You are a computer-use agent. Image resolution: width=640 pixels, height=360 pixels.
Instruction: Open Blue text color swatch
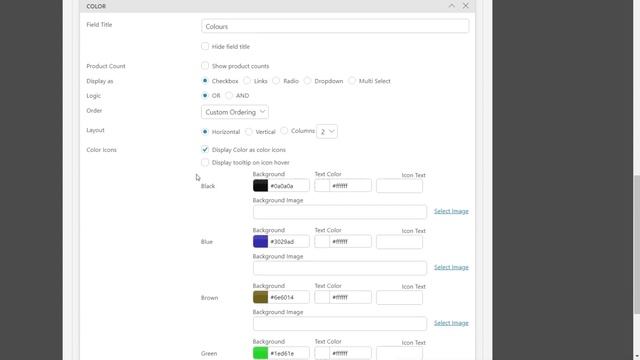point(322,242)
